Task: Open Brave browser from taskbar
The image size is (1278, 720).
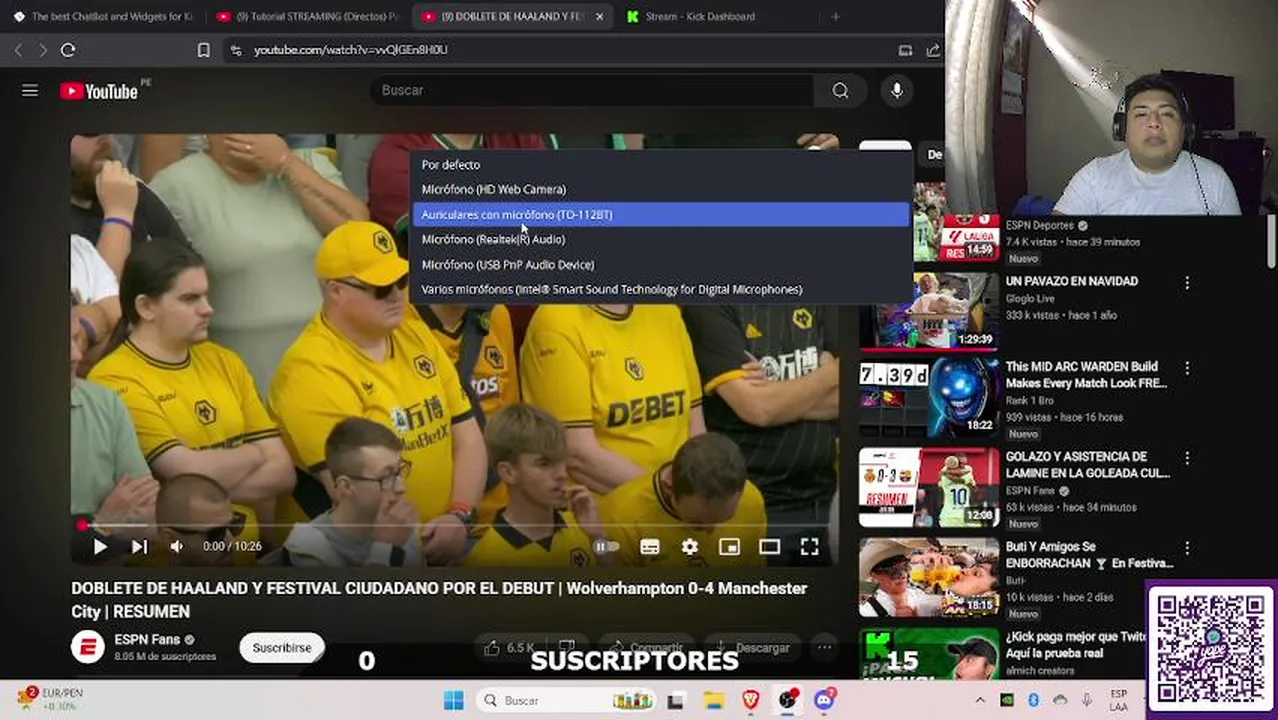Action: pyautogui.click(x=750, y=700)
